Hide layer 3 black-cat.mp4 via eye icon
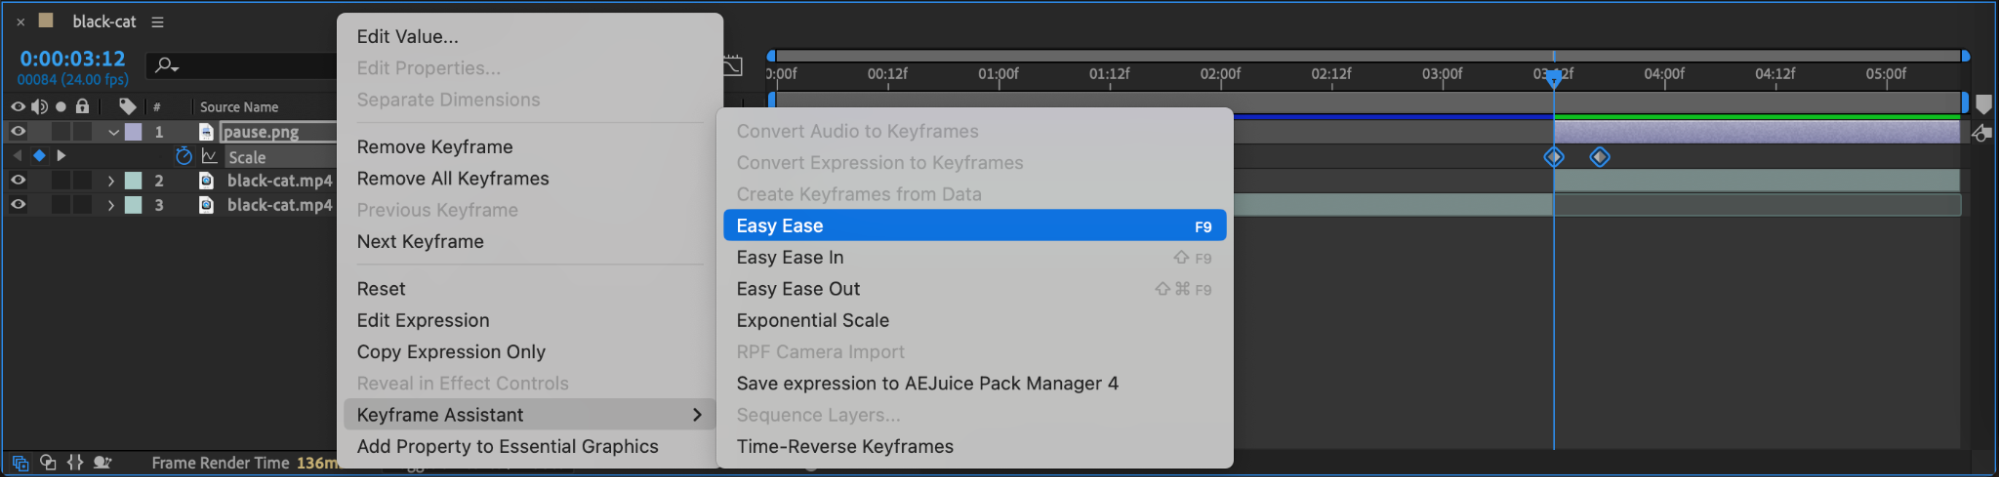Image resolution: width=1999 pixels, height=478 pixels. pos(18,205)
